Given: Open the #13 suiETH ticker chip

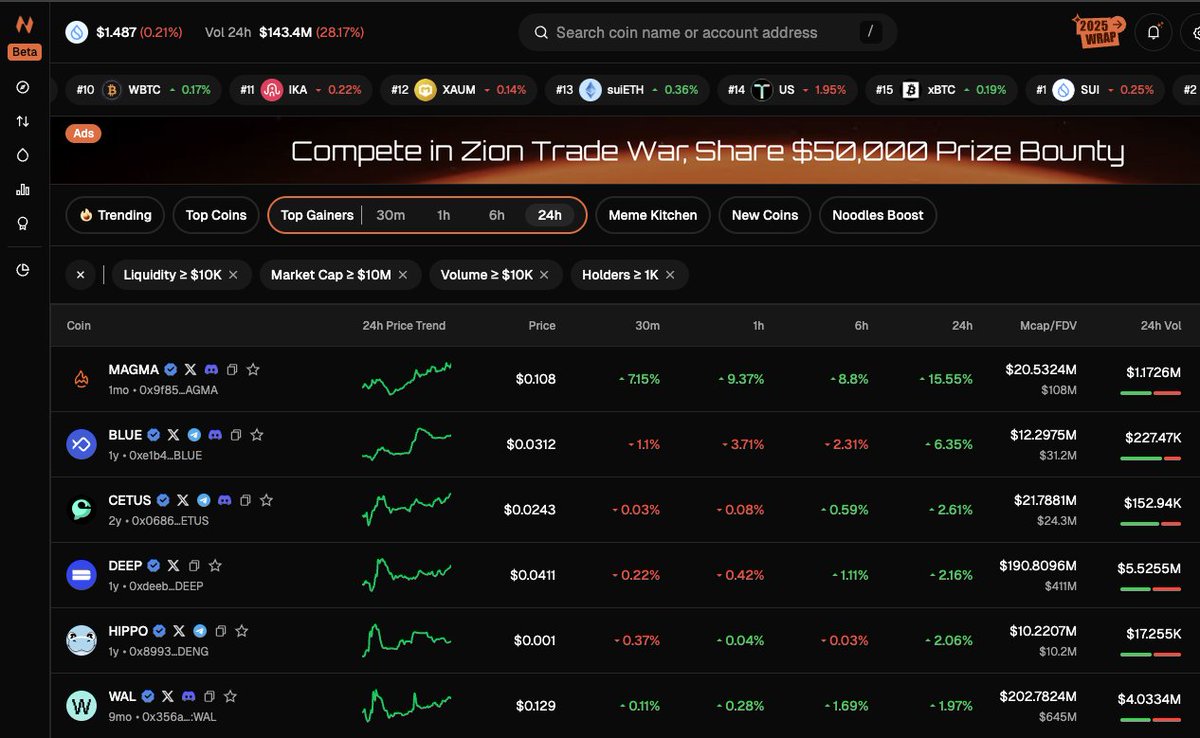Looking at the screenshot, I should 628,90.
